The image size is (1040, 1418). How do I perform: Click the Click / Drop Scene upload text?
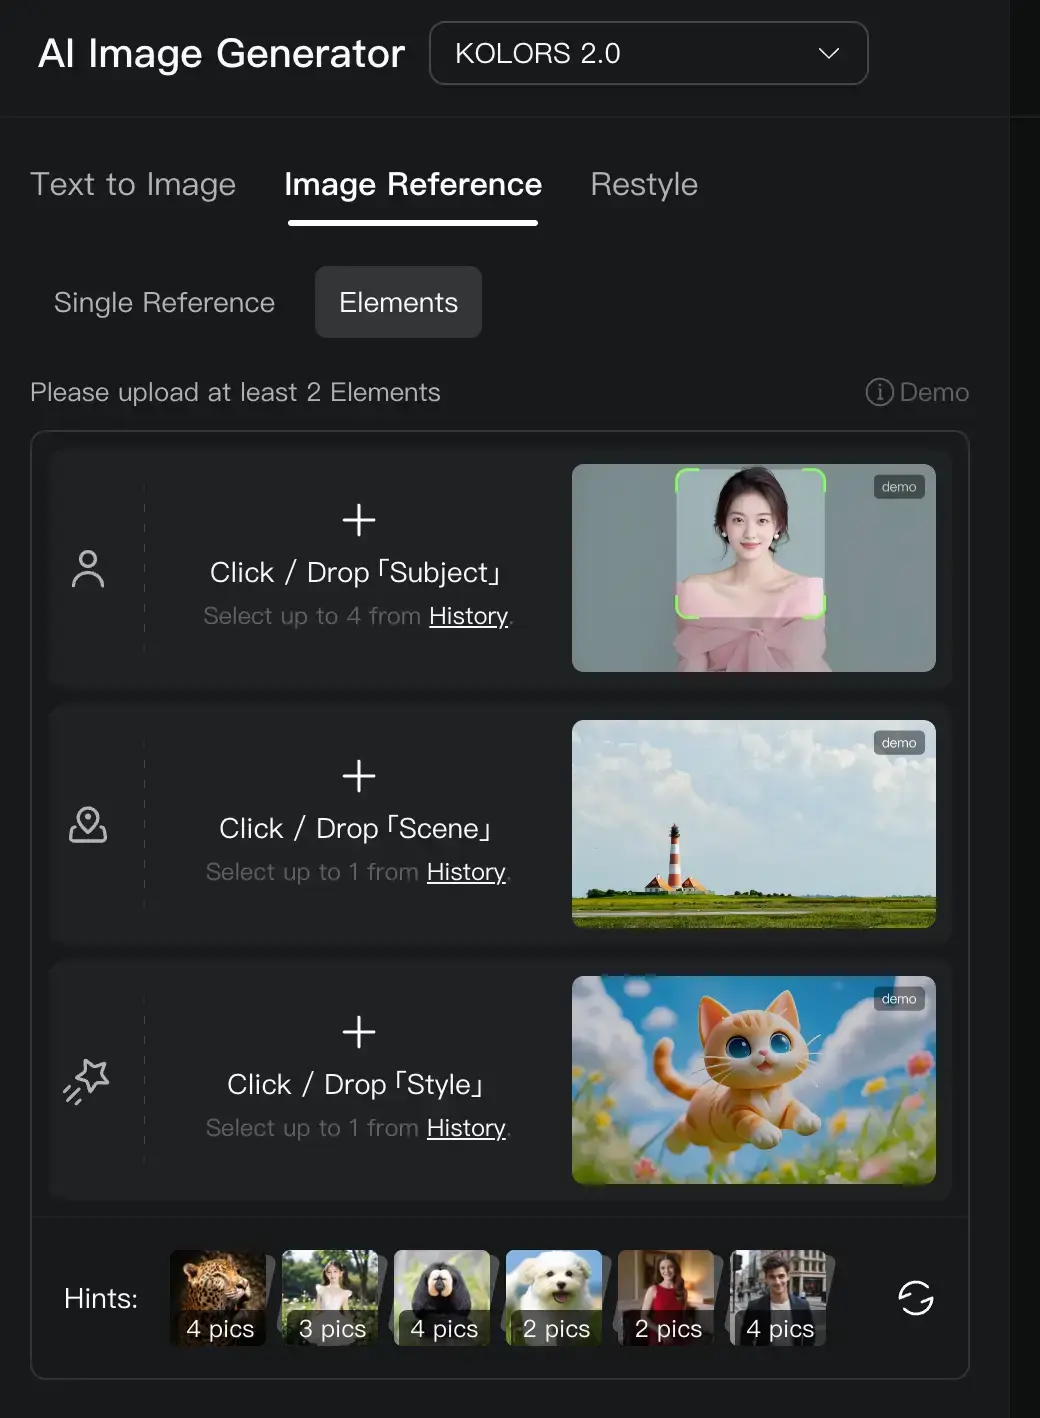tap(356, 828)
